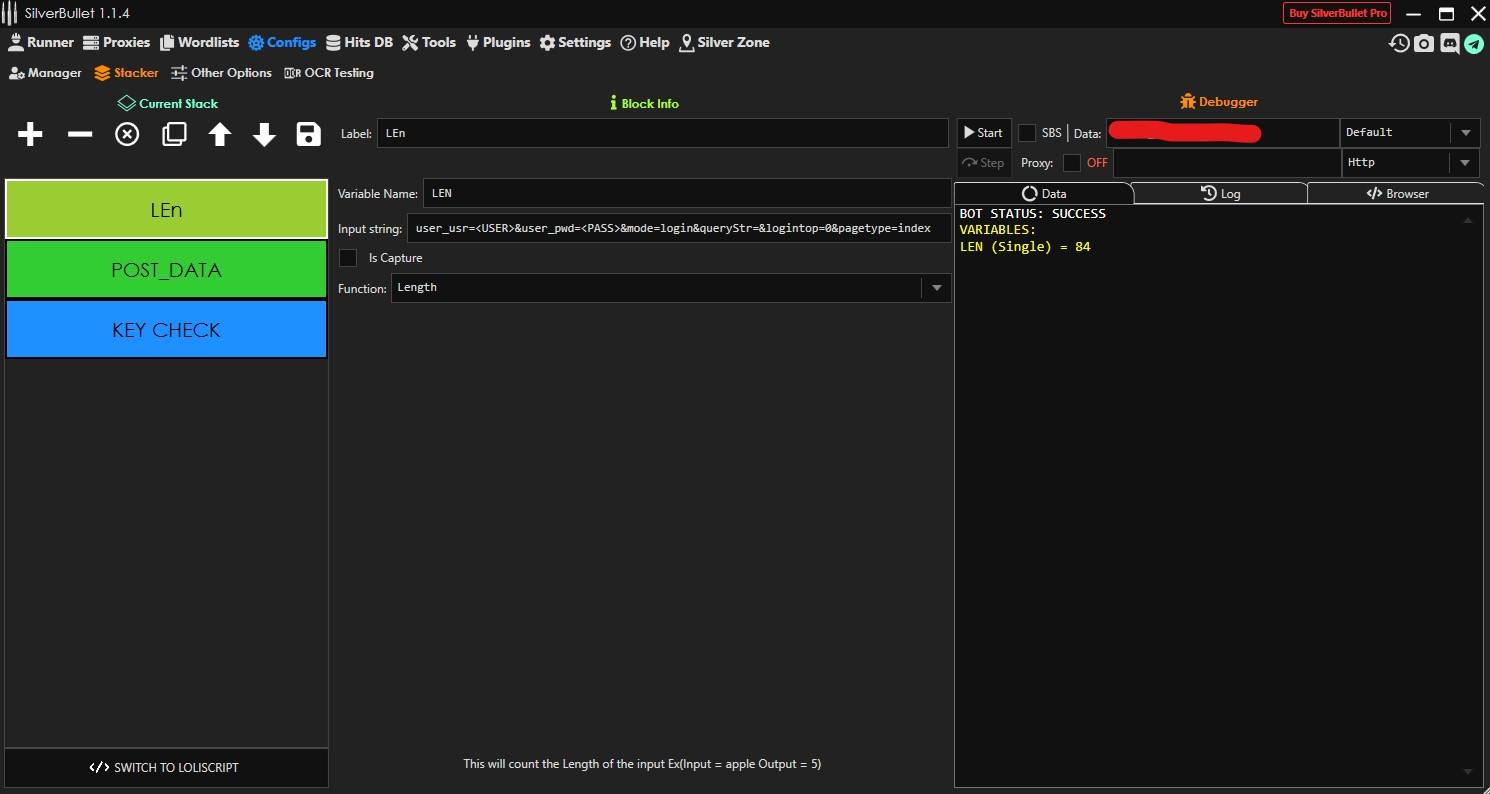The image size is (1490, 794).
Task: Open the Default data type dropdown
Action: (1409, 132)
